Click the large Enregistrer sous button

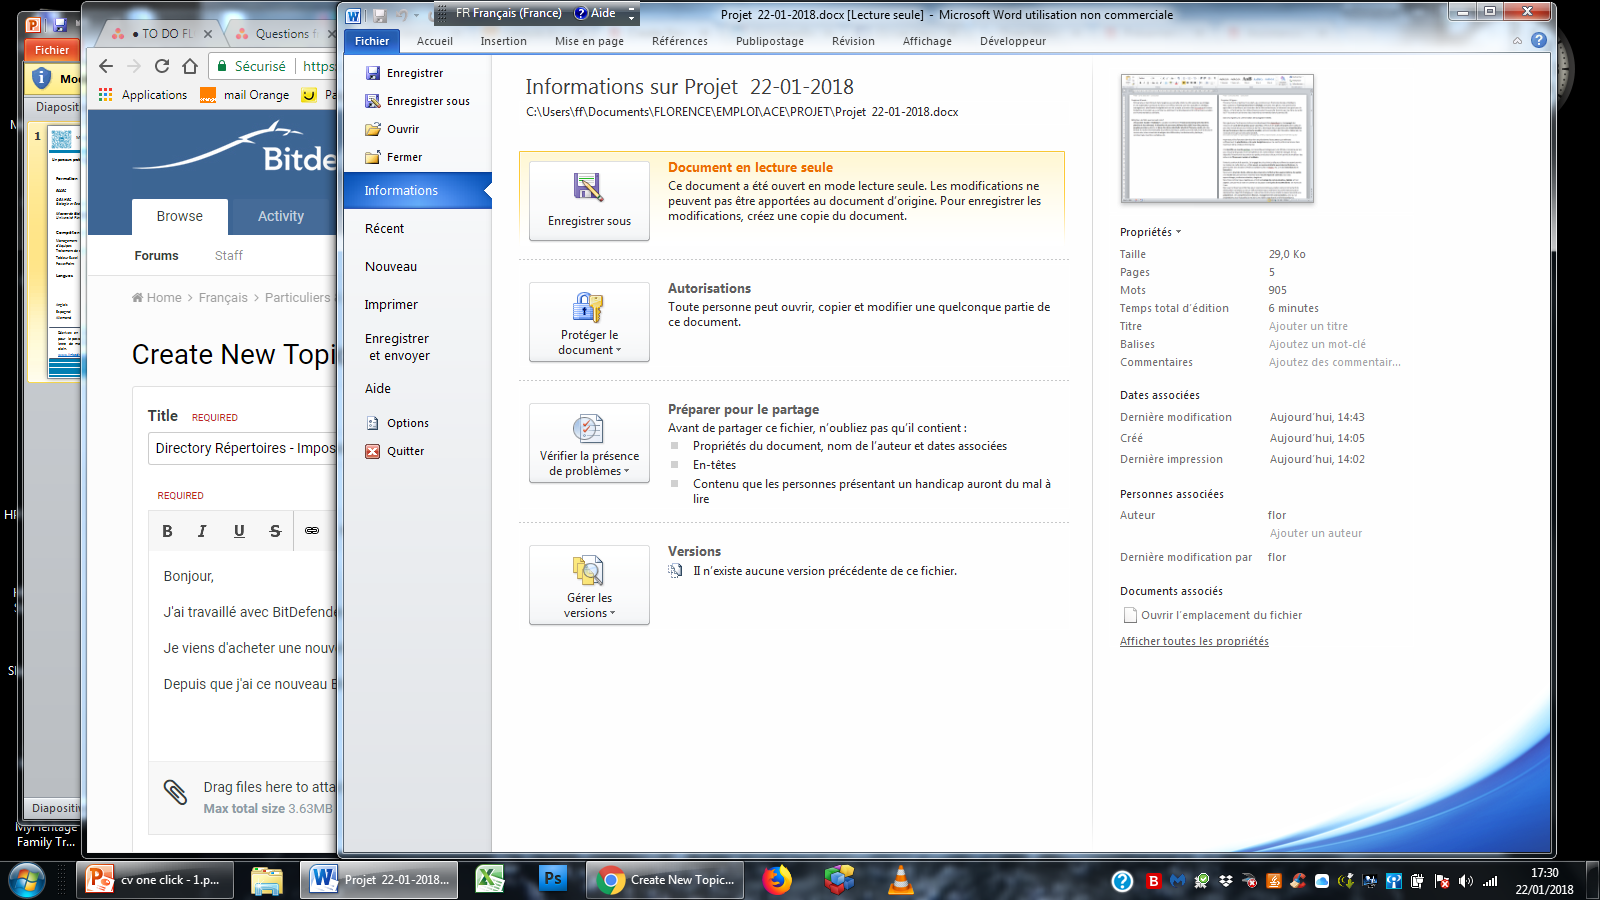click(589, 201)
